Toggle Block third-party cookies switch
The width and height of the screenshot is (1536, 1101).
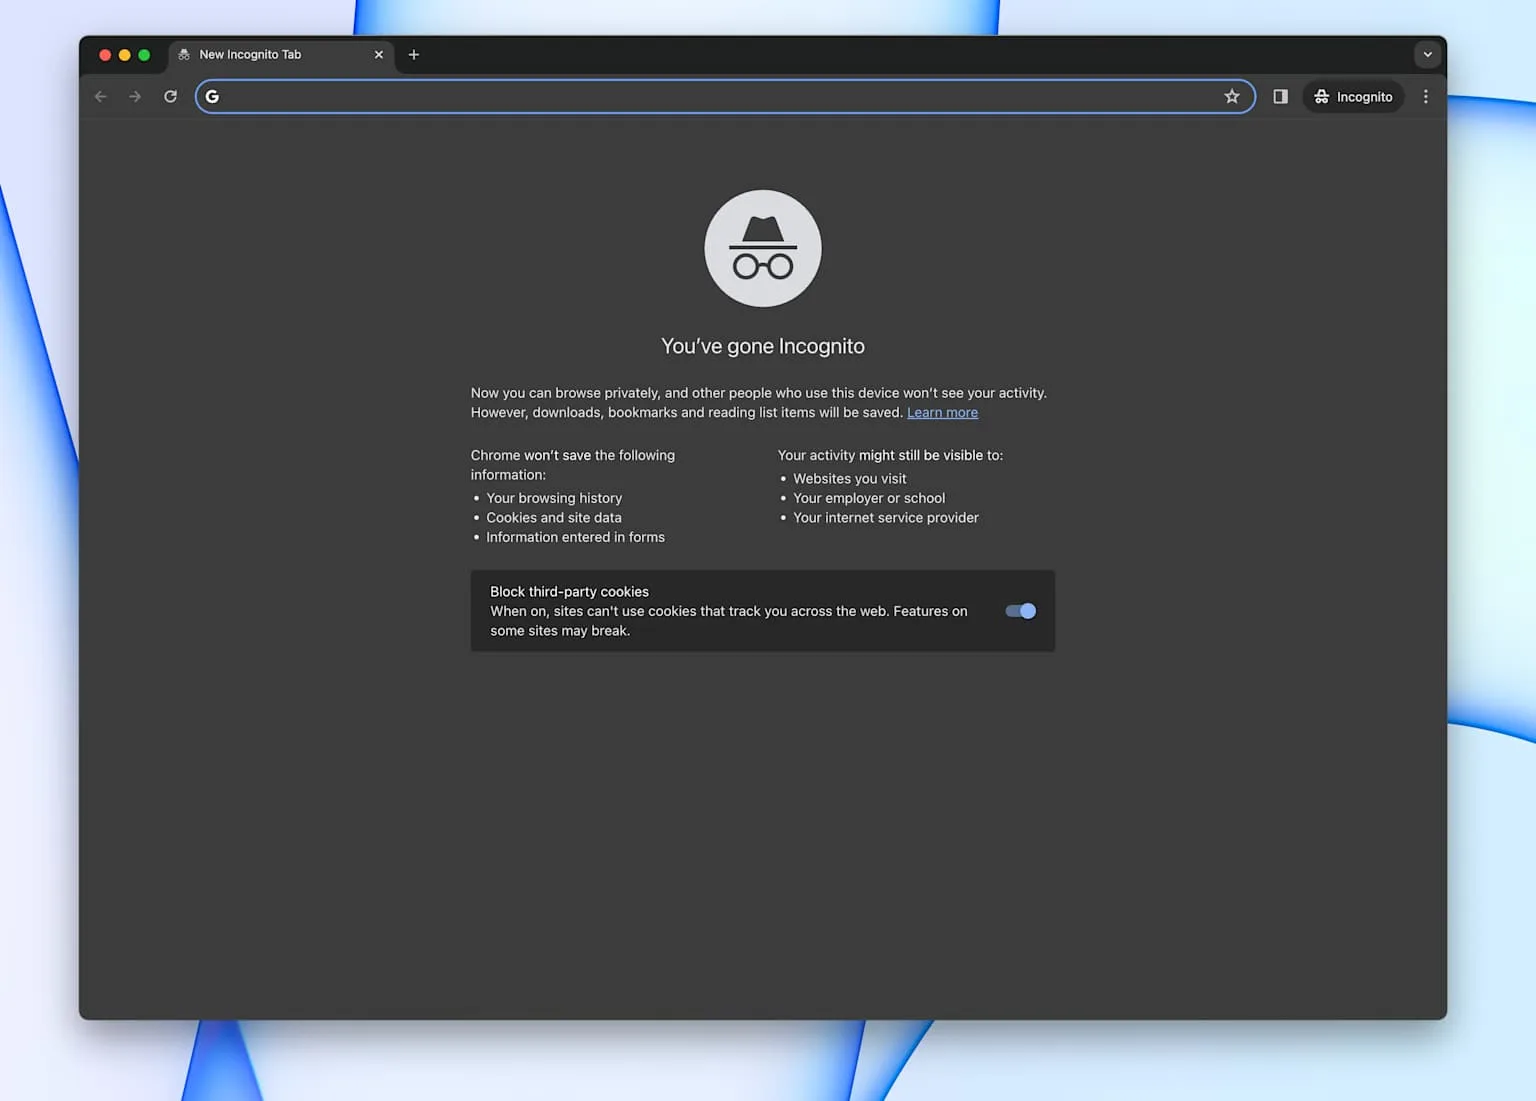click(1021, 611)
